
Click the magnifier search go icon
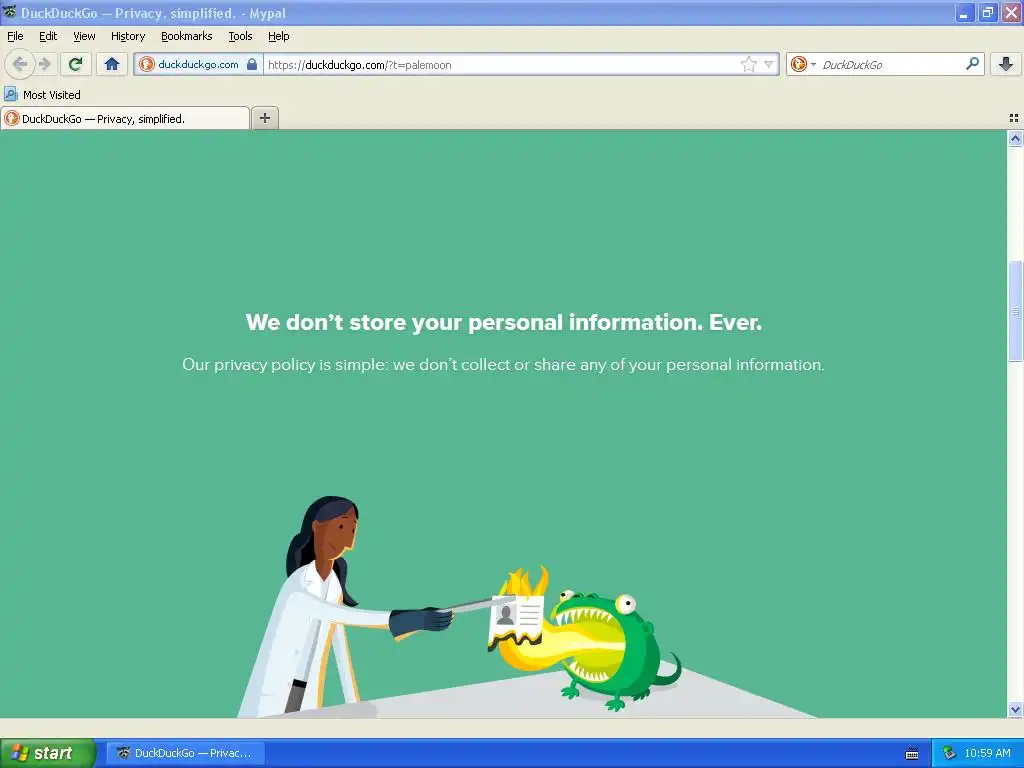click(x=972, y=64)
